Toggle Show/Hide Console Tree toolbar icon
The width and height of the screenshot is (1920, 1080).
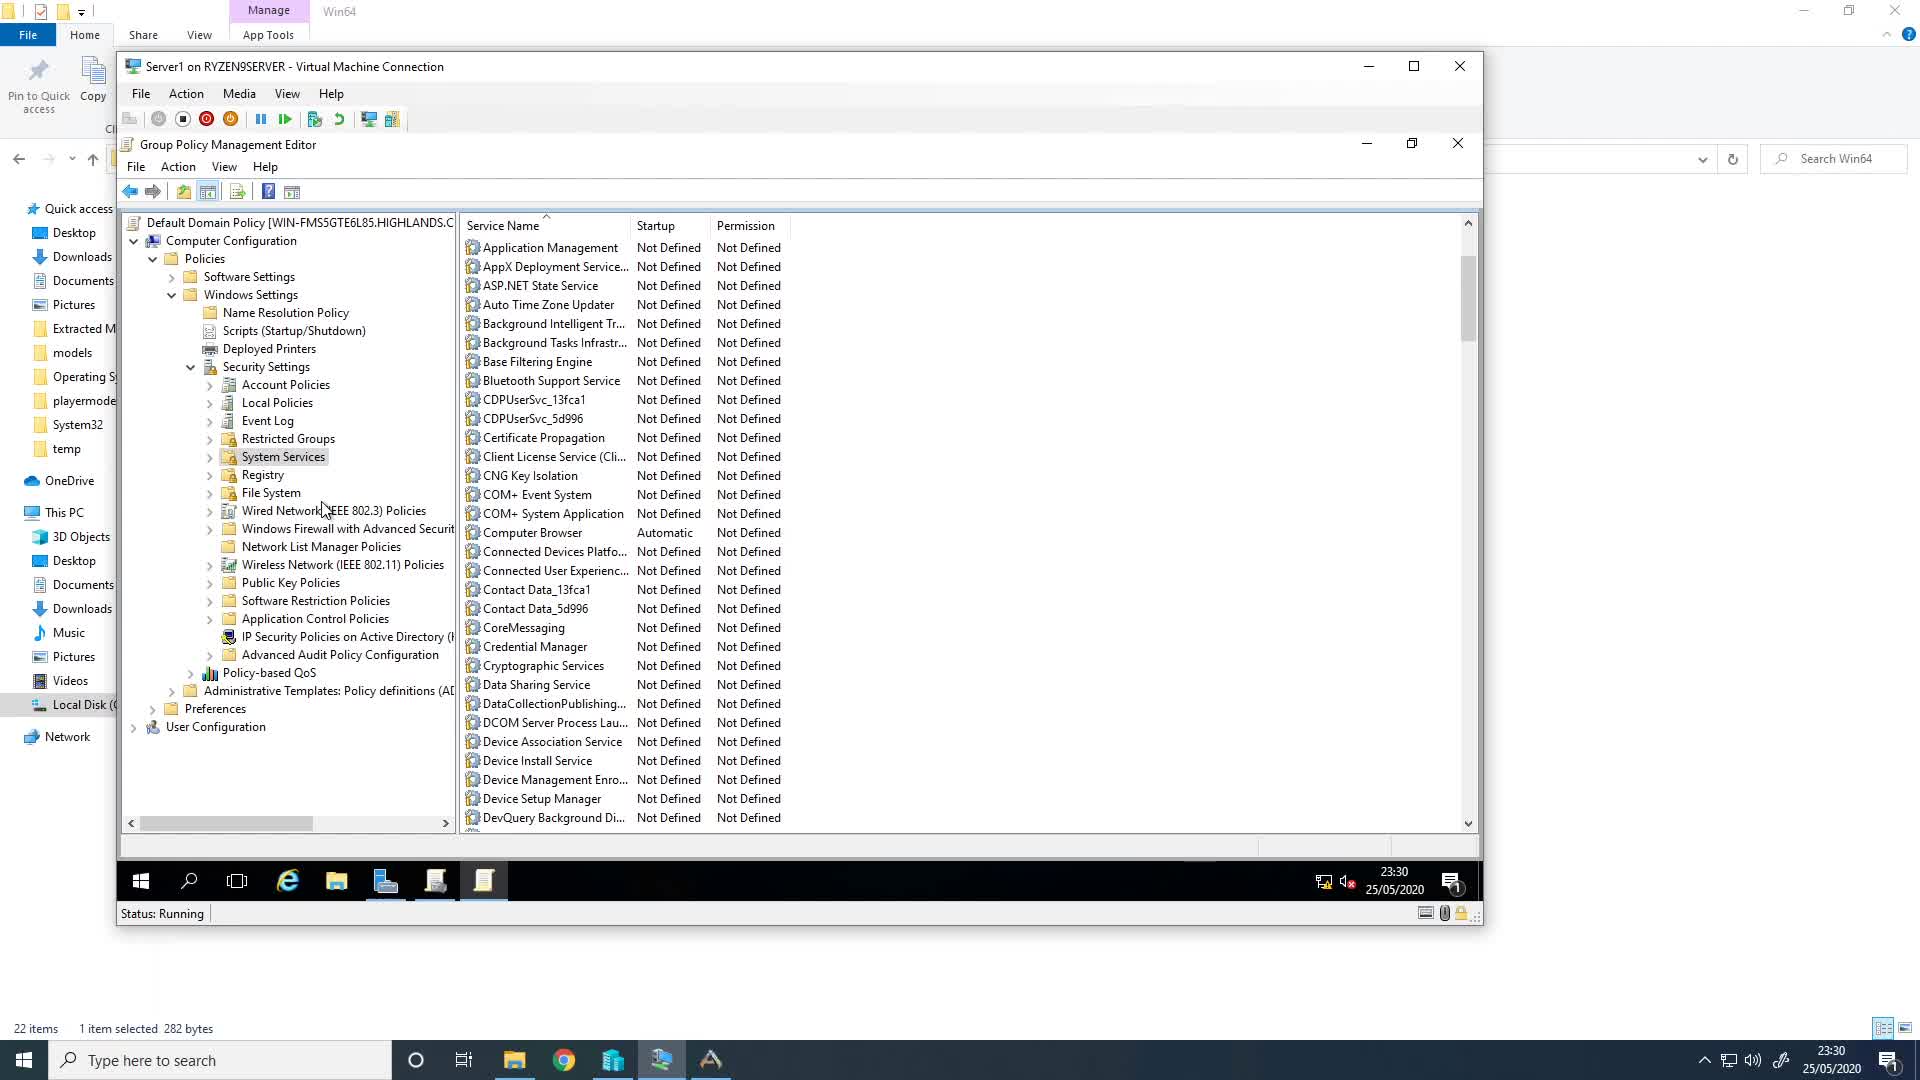click(x=208, y=192)
